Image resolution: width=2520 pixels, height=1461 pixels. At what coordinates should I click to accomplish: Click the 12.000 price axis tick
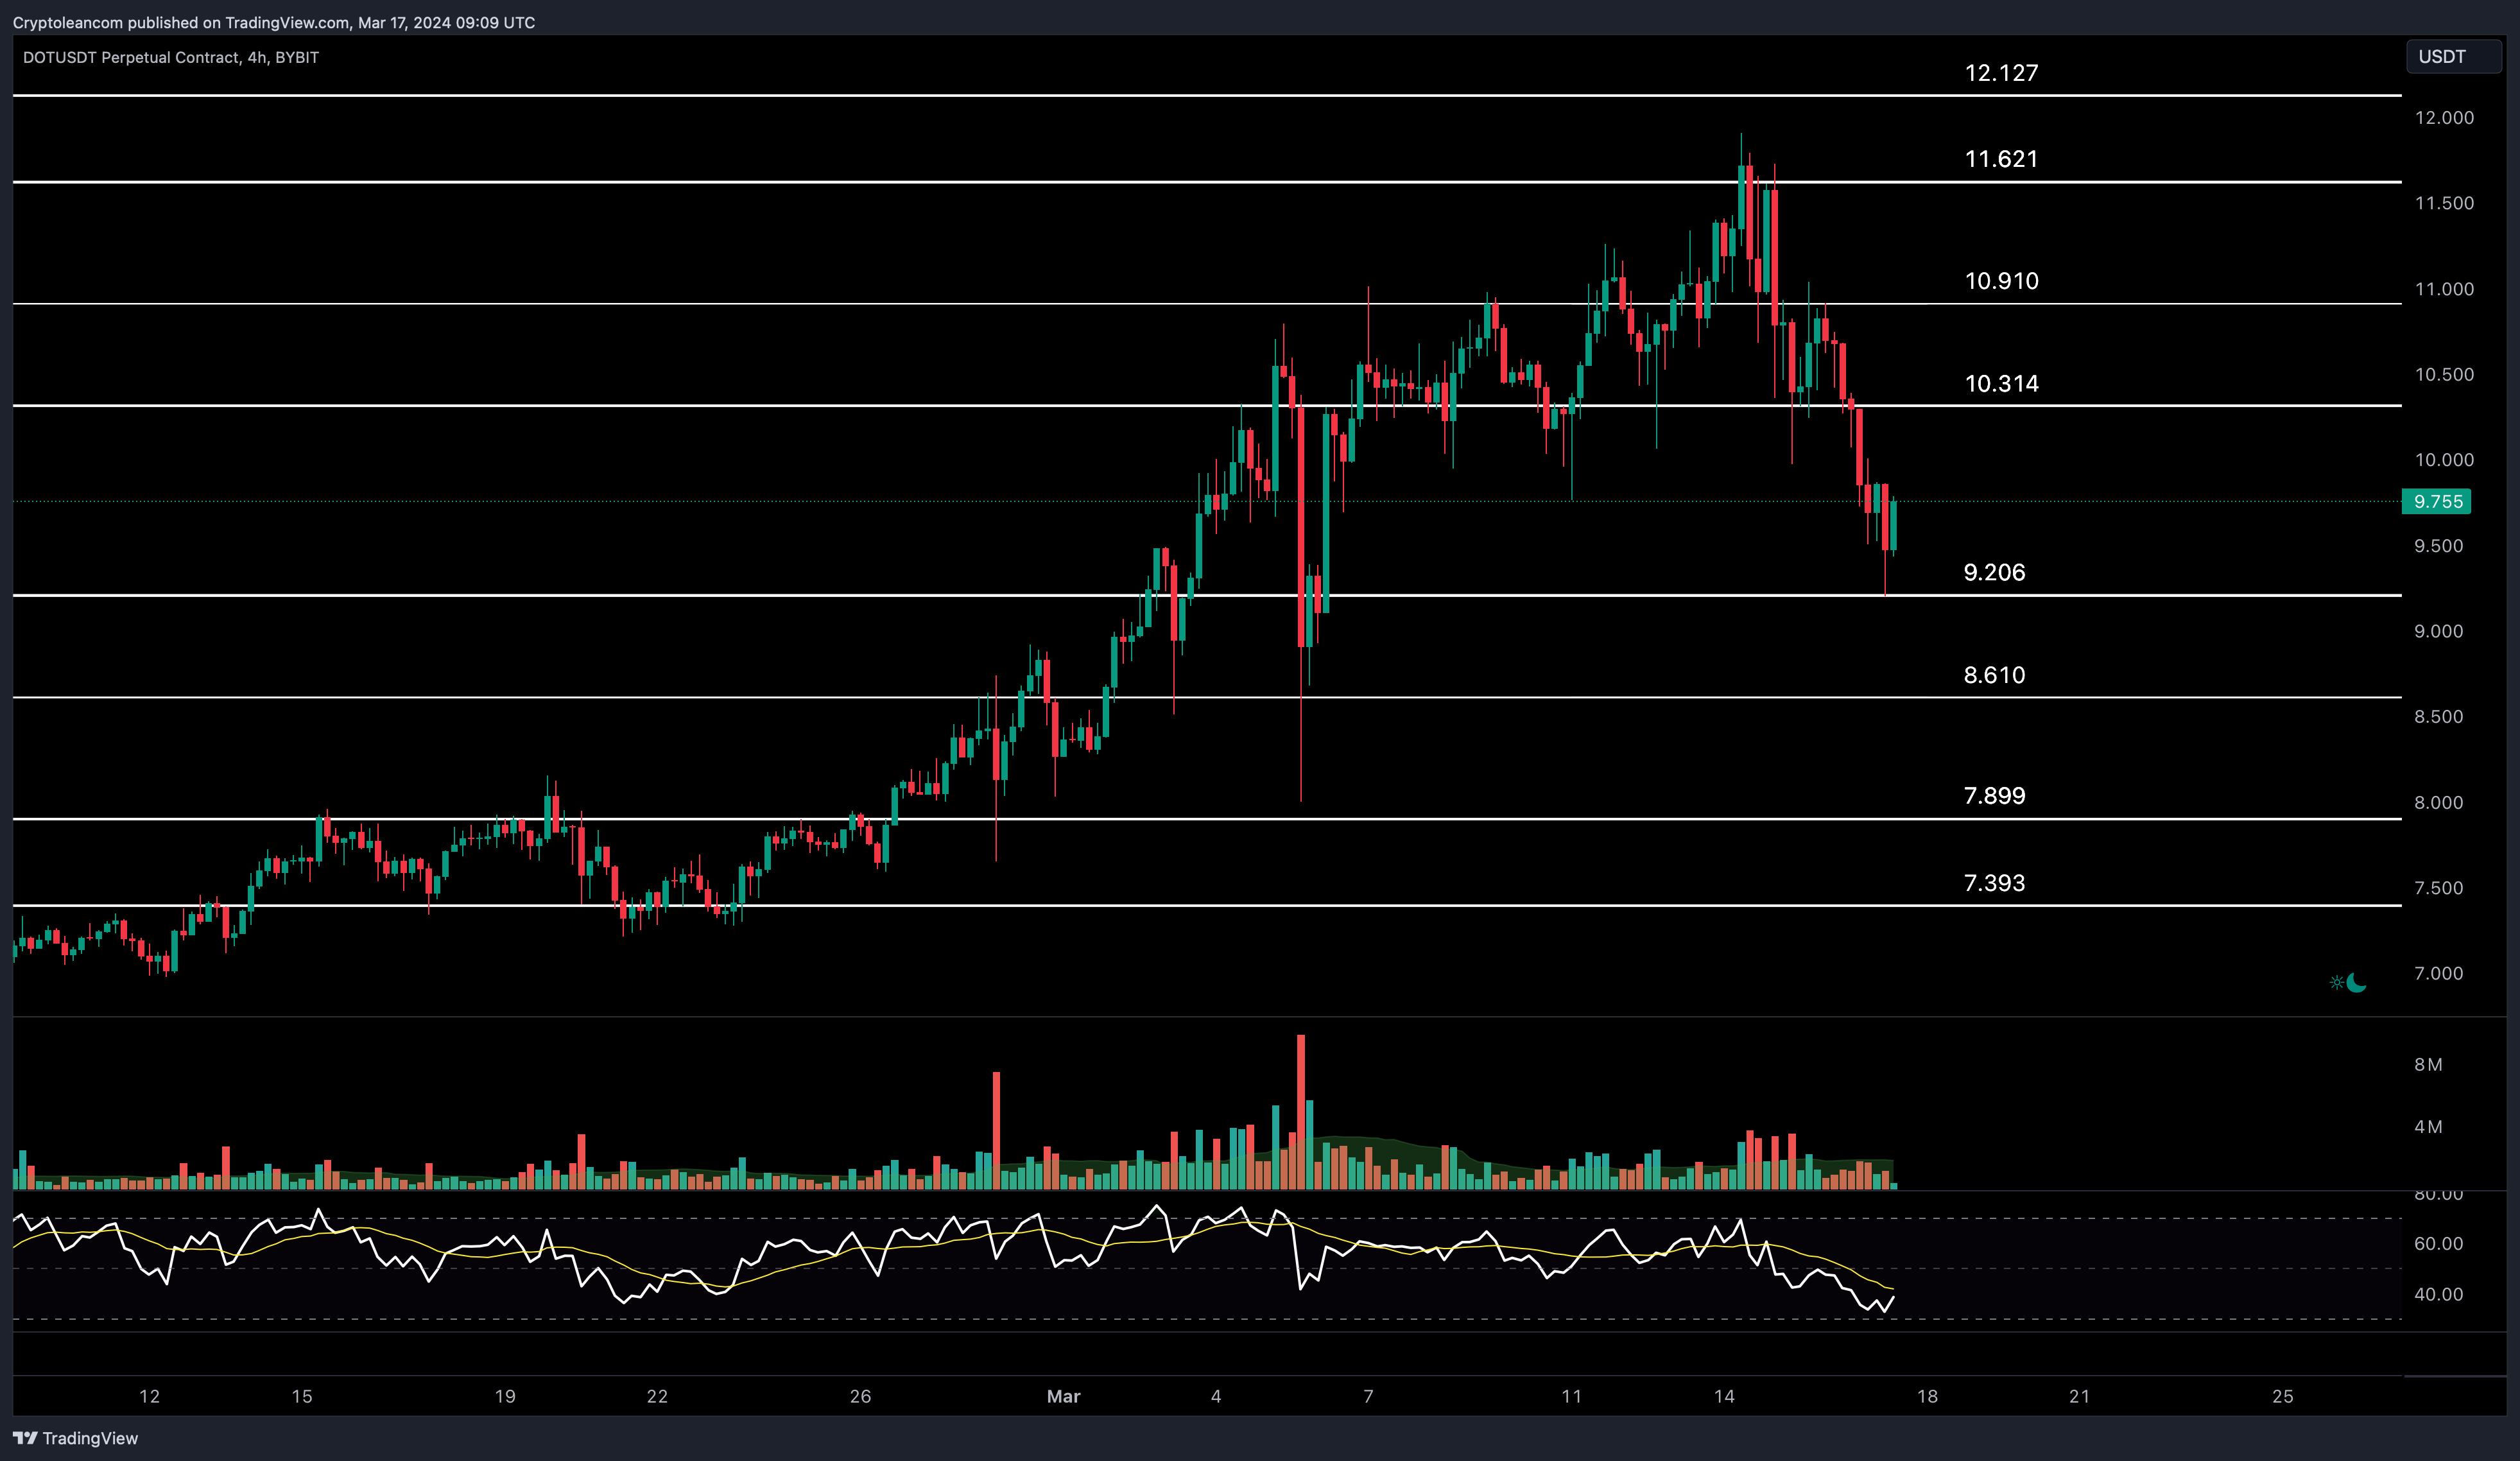(x=2444, y=118)
